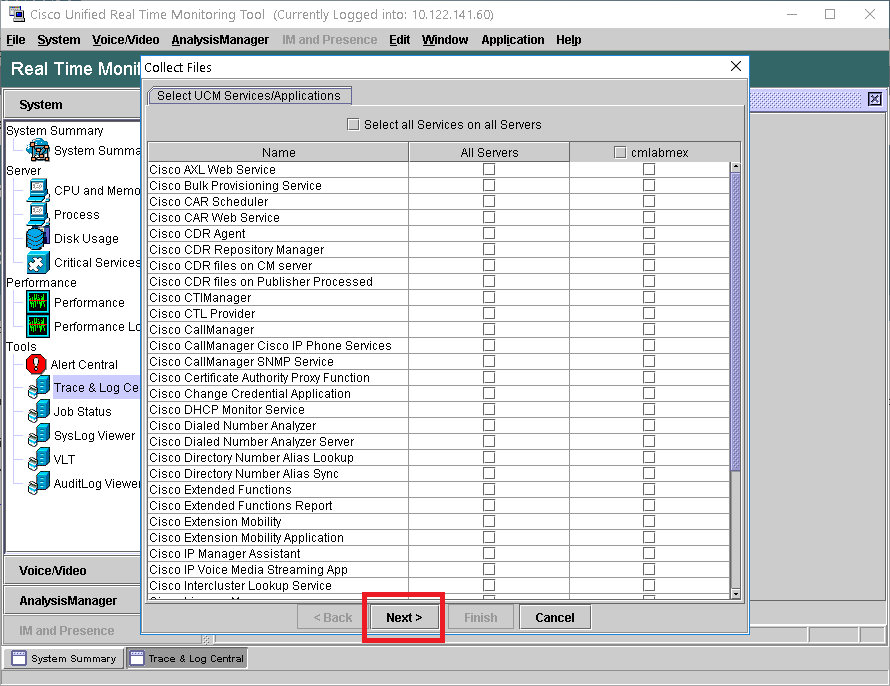890x686 pixels.
Task: Check cmlabmex box for Cisco CDR Agent
Action: [x=649, y=233]
